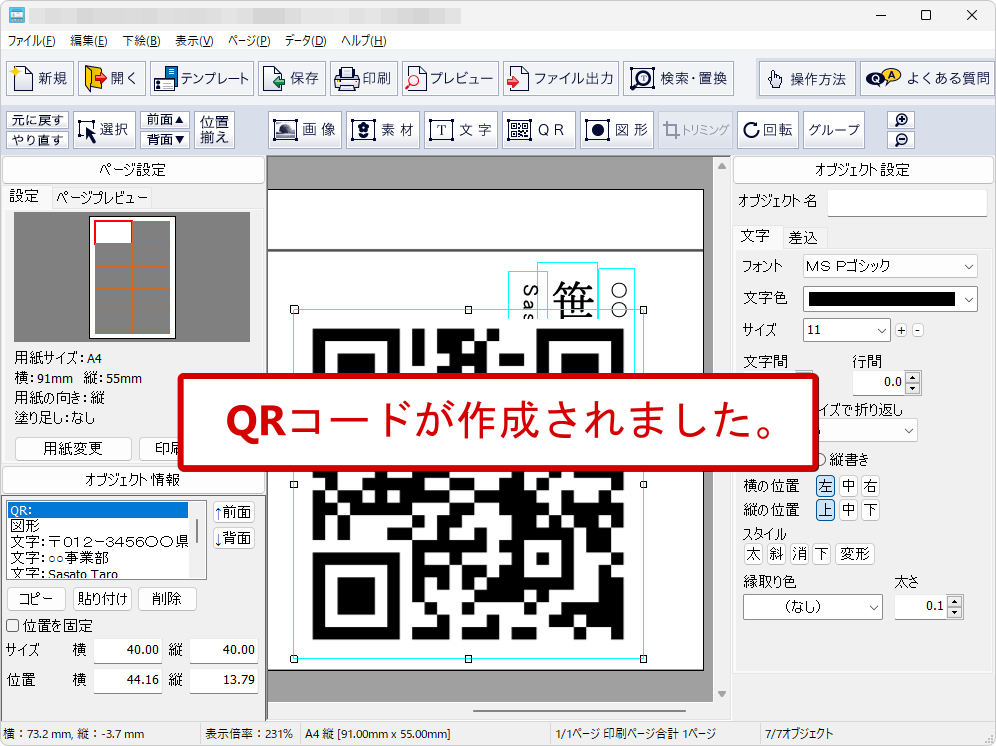Decrease outline 太さ with down arrow
Screen dimensions: 996x746
pyautogui.click(x=955, y=613)
